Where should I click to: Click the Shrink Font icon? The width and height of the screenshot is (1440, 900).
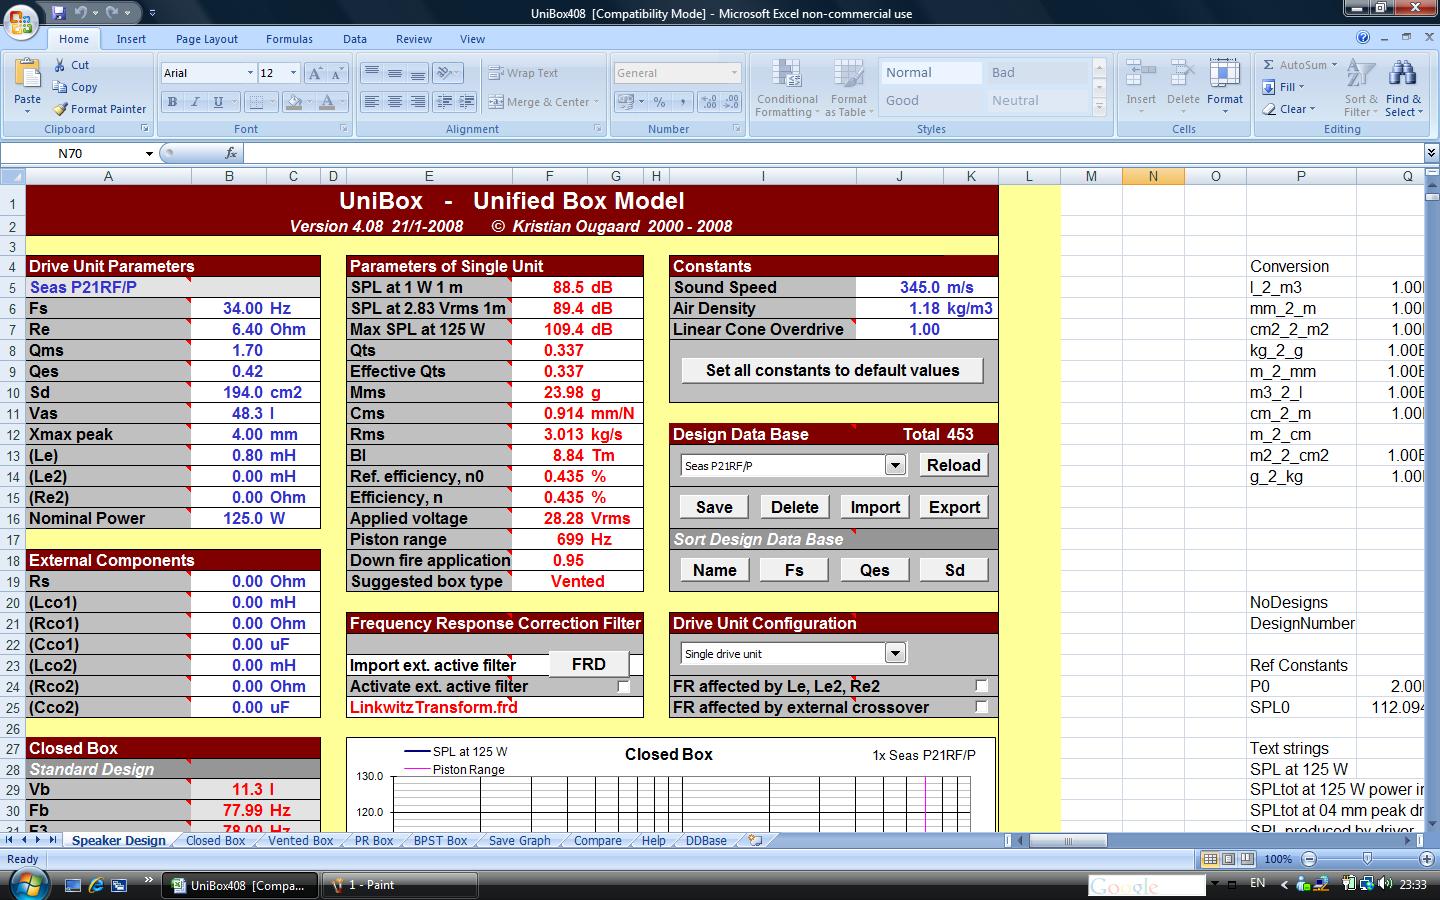pos(337,73)
